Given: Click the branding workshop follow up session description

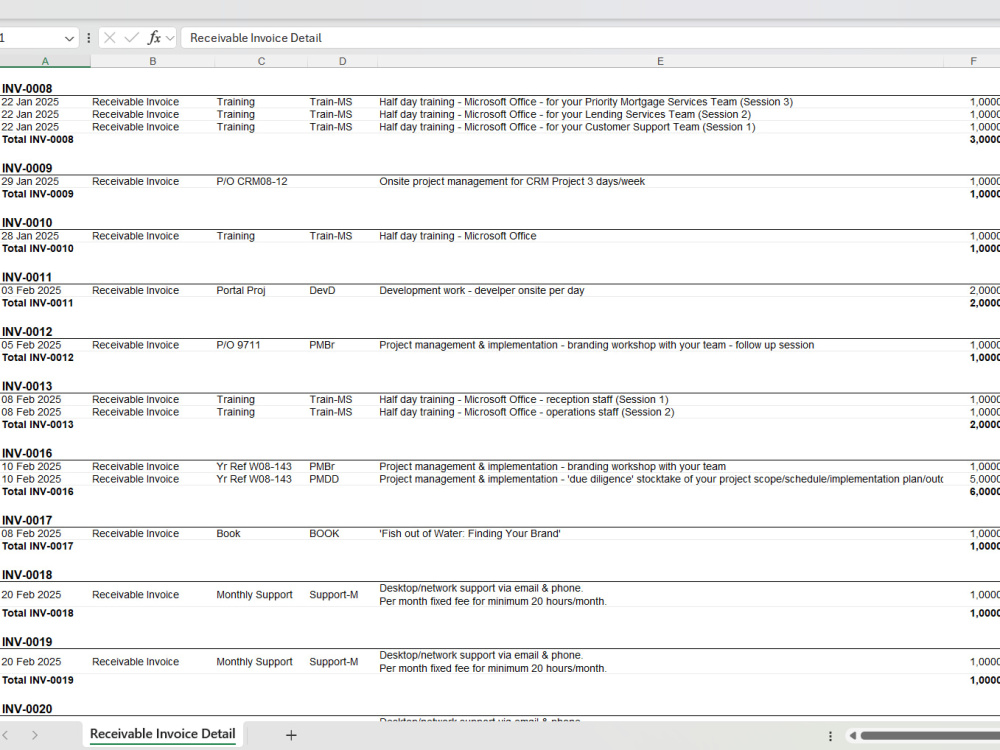Looking at the screenshot, I should point(596,345).
